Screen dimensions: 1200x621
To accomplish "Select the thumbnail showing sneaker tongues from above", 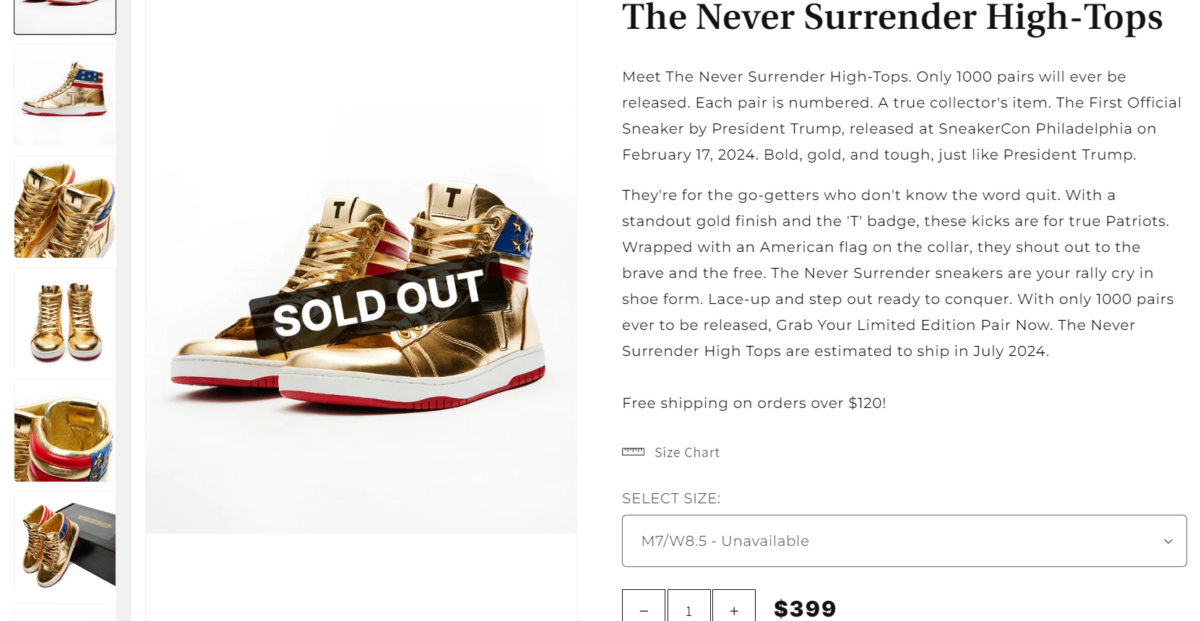I will click(65, 207).
